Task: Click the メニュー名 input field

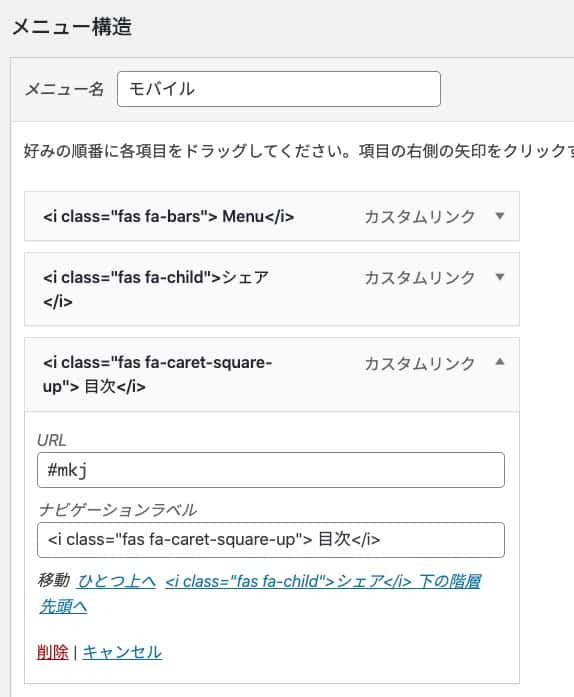Action: point(279,89)
